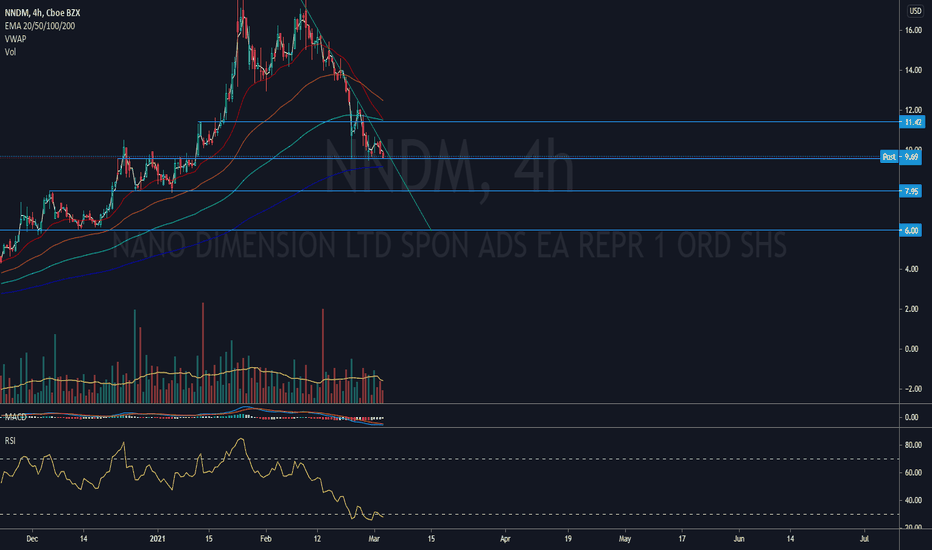Select the Vol indicator label
Screen dimensions: 932x550
tap(10, 52)
